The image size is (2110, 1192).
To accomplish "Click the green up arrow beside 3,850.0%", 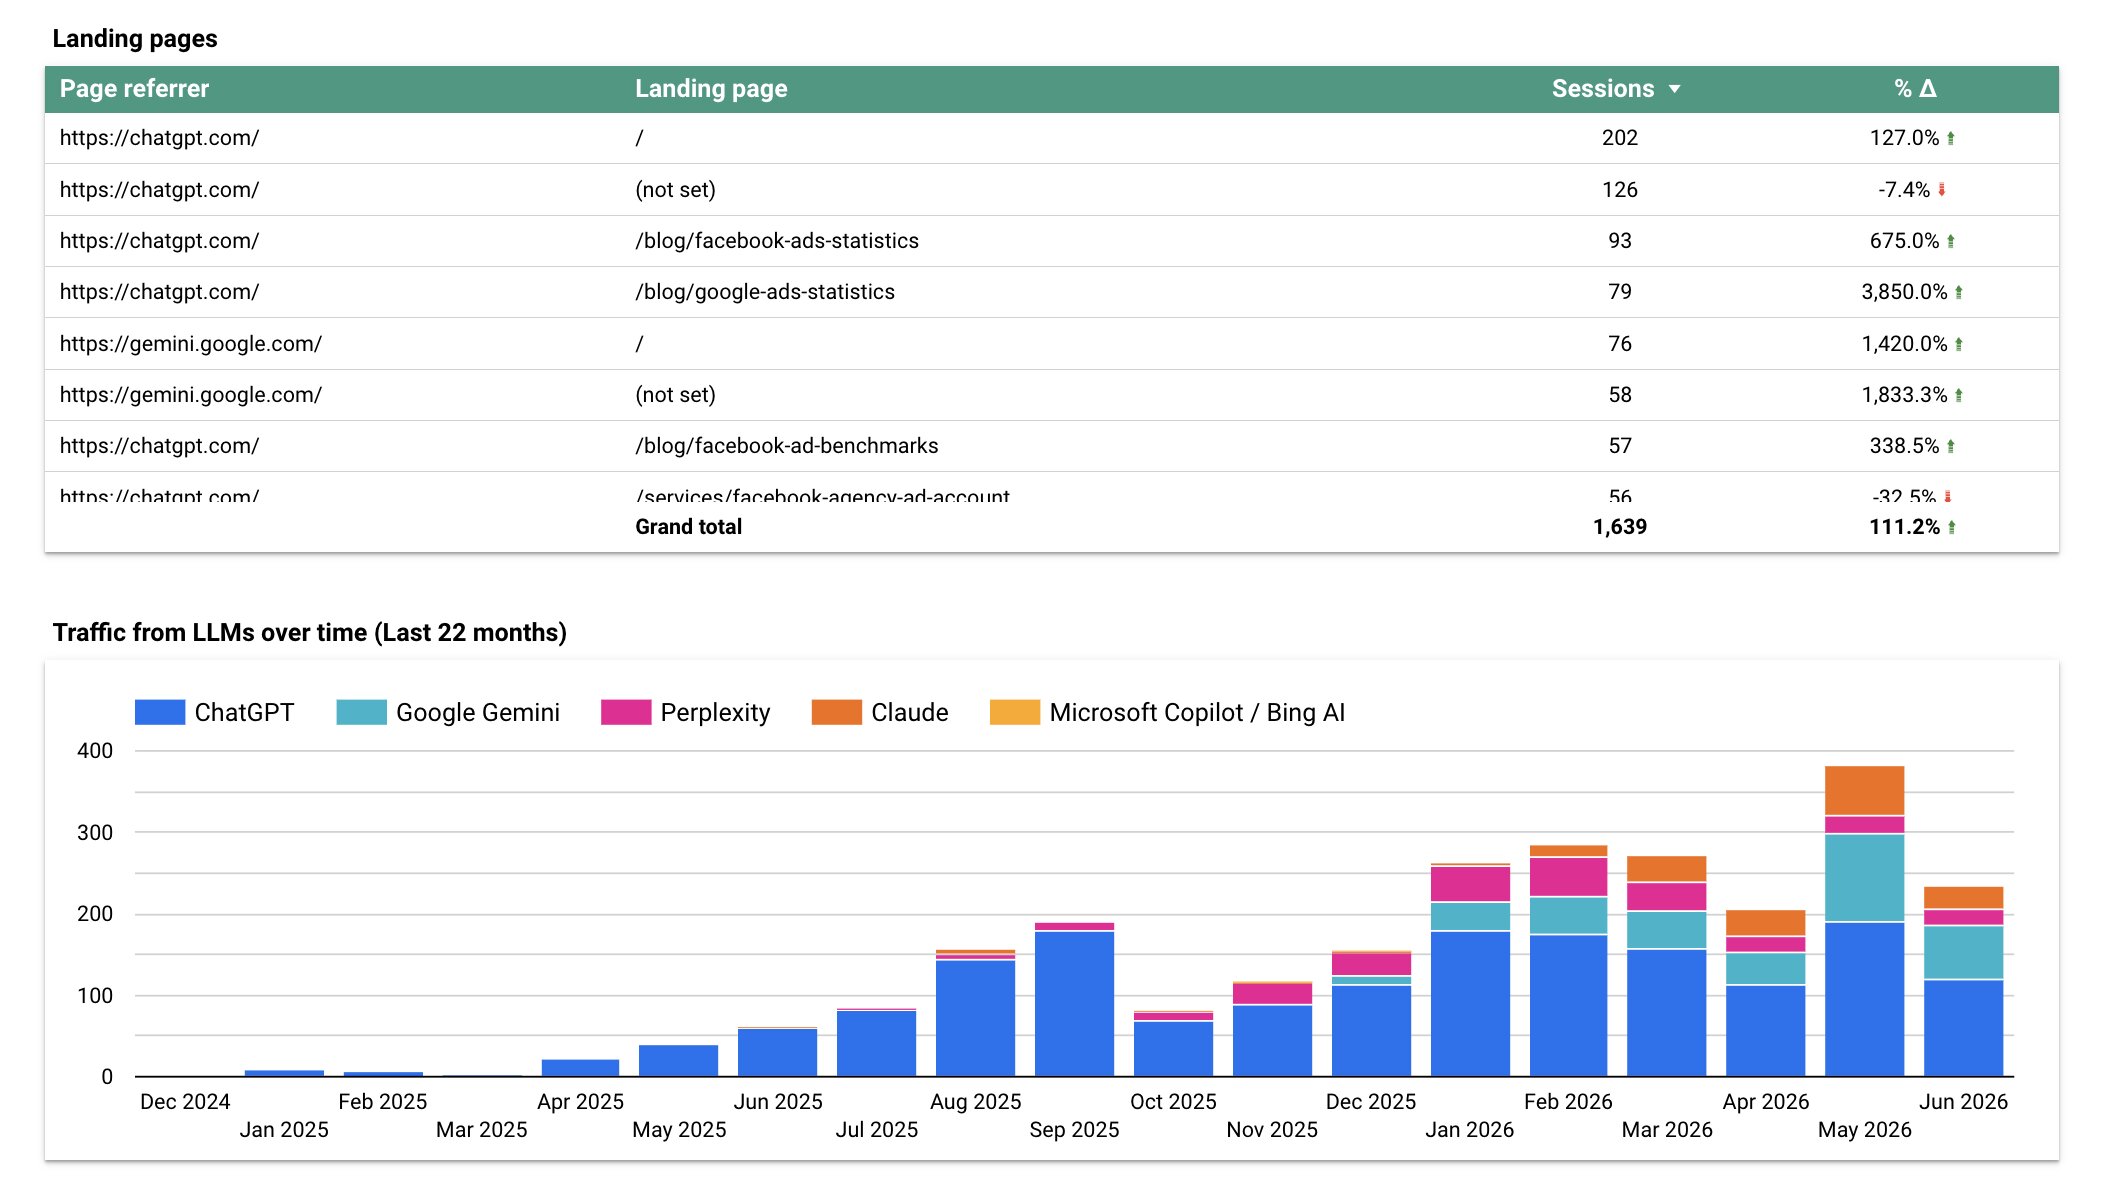I will point(1959,292).
